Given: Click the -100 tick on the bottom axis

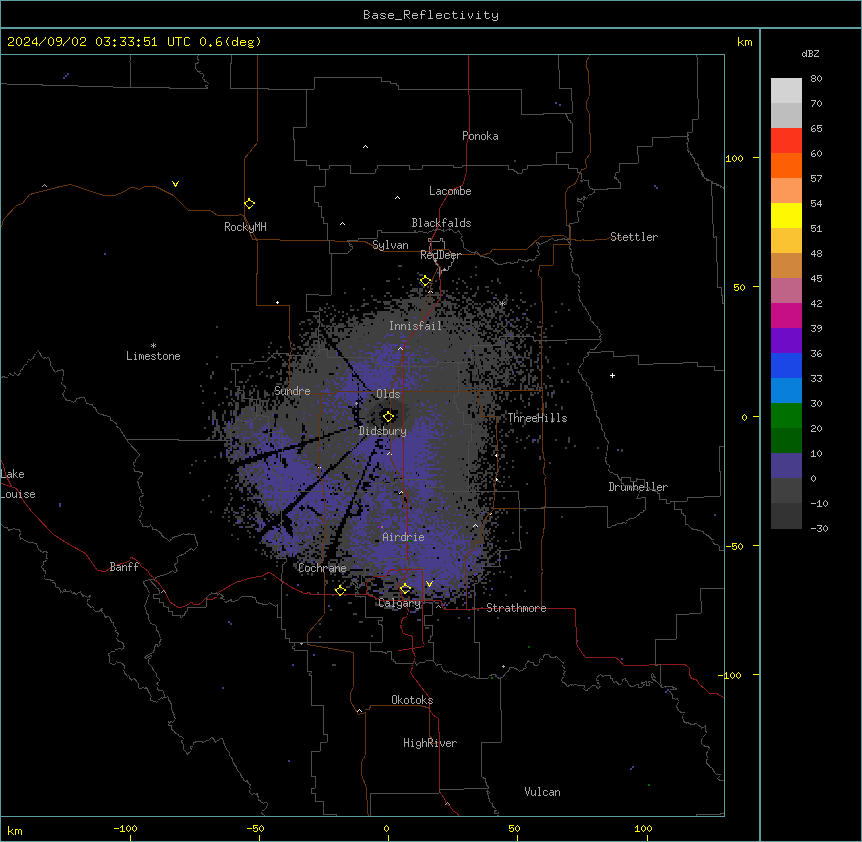Looking at the screenshot, I should [125, 828].
